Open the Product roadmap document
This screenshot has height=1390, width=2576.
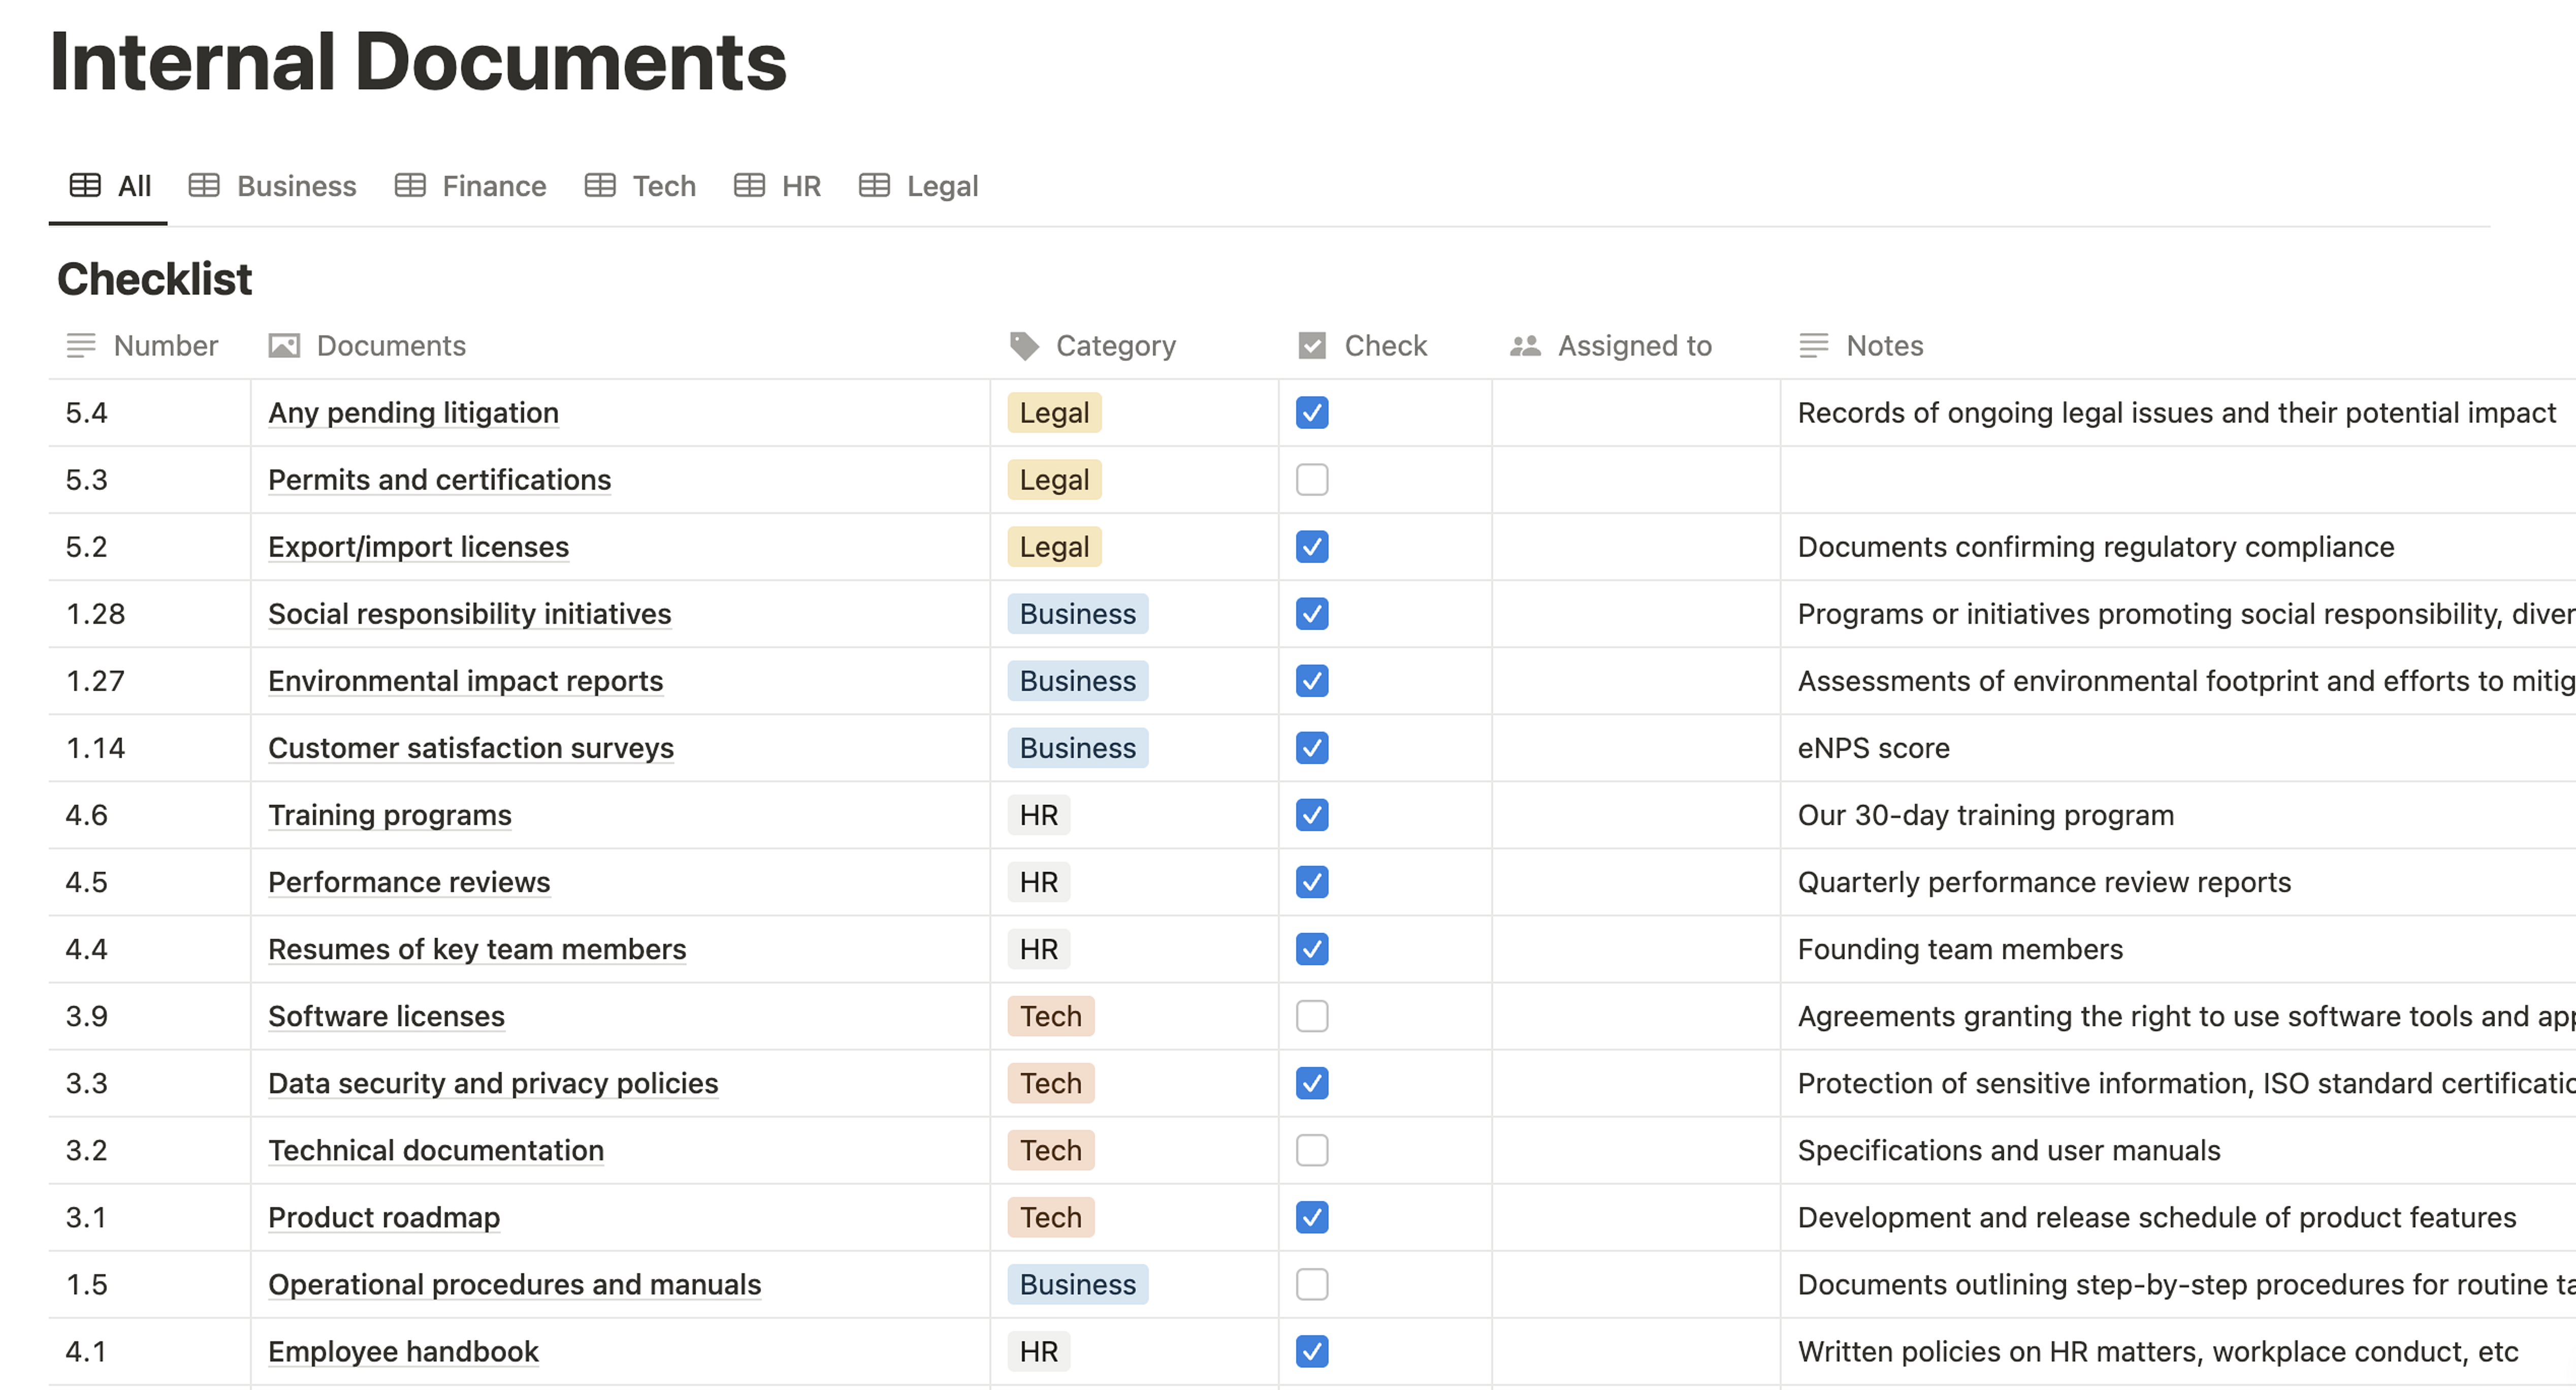pyautogui.click(x=384, y=1217)
